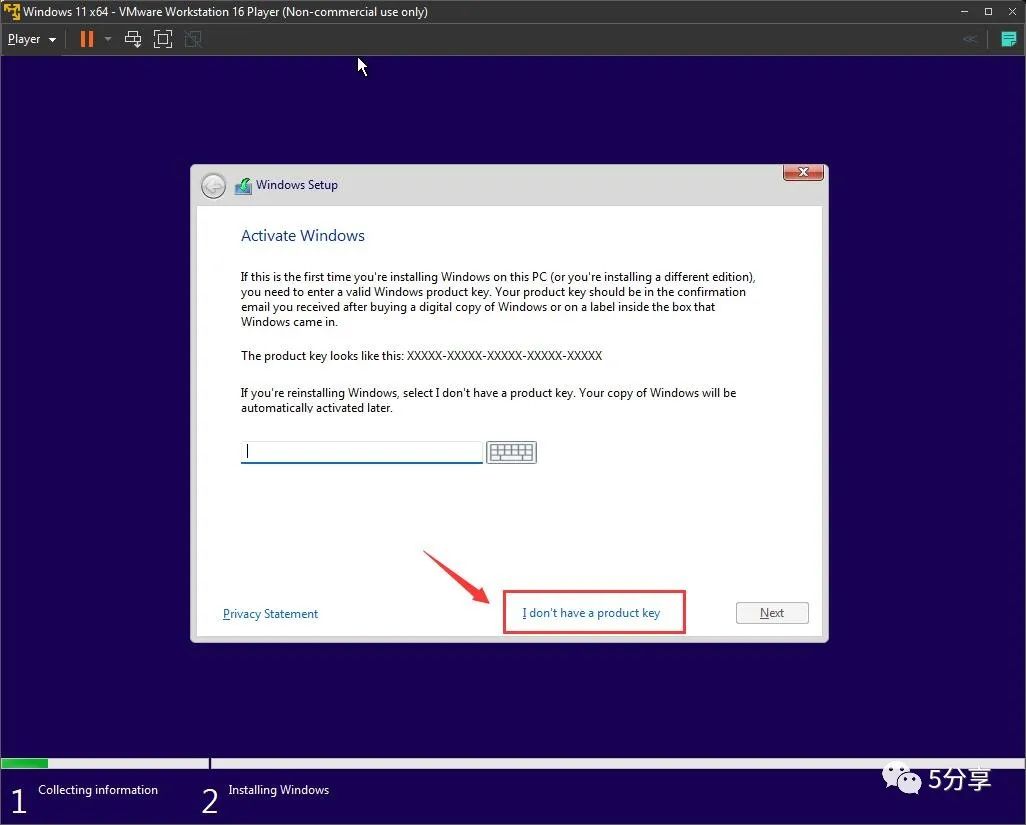Viewport: 1026px width, 825px height.
Task: Choose I don't have a product key
Action: click(x=591, y=613)
